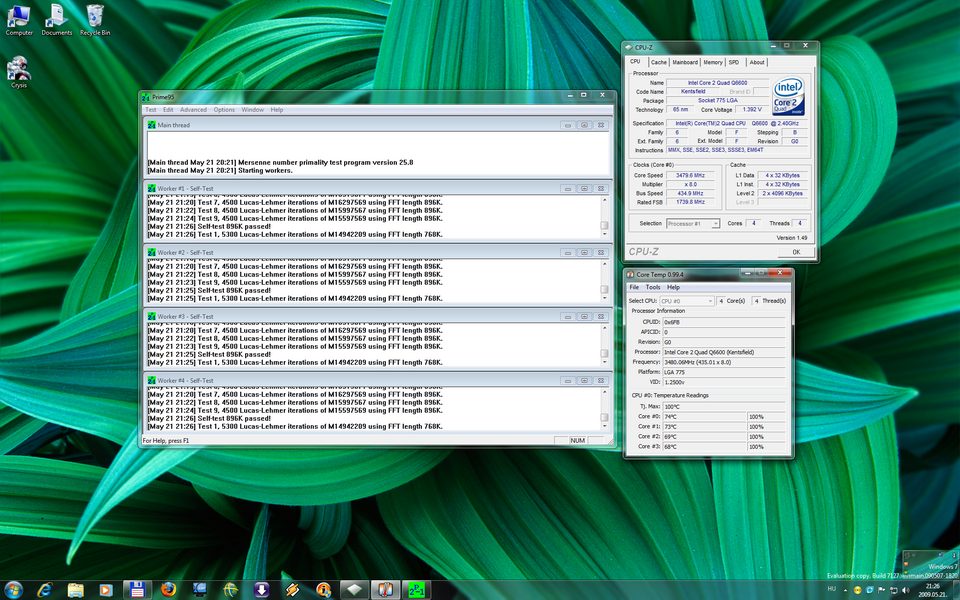Click the down scroll arrow in Worker #2 pane

coord(604,299)
